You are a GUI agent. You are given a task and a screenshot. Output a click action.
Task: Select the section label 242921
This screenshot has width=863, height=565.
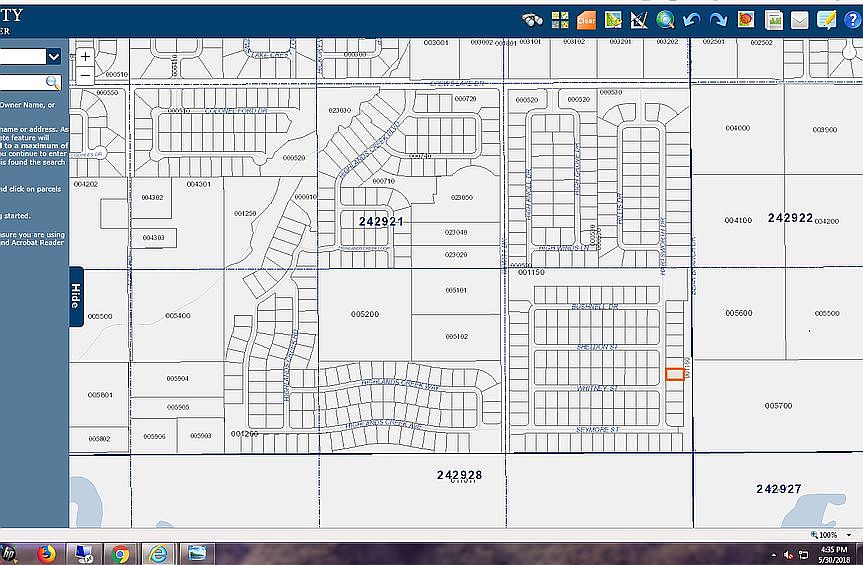coord(381,222)
